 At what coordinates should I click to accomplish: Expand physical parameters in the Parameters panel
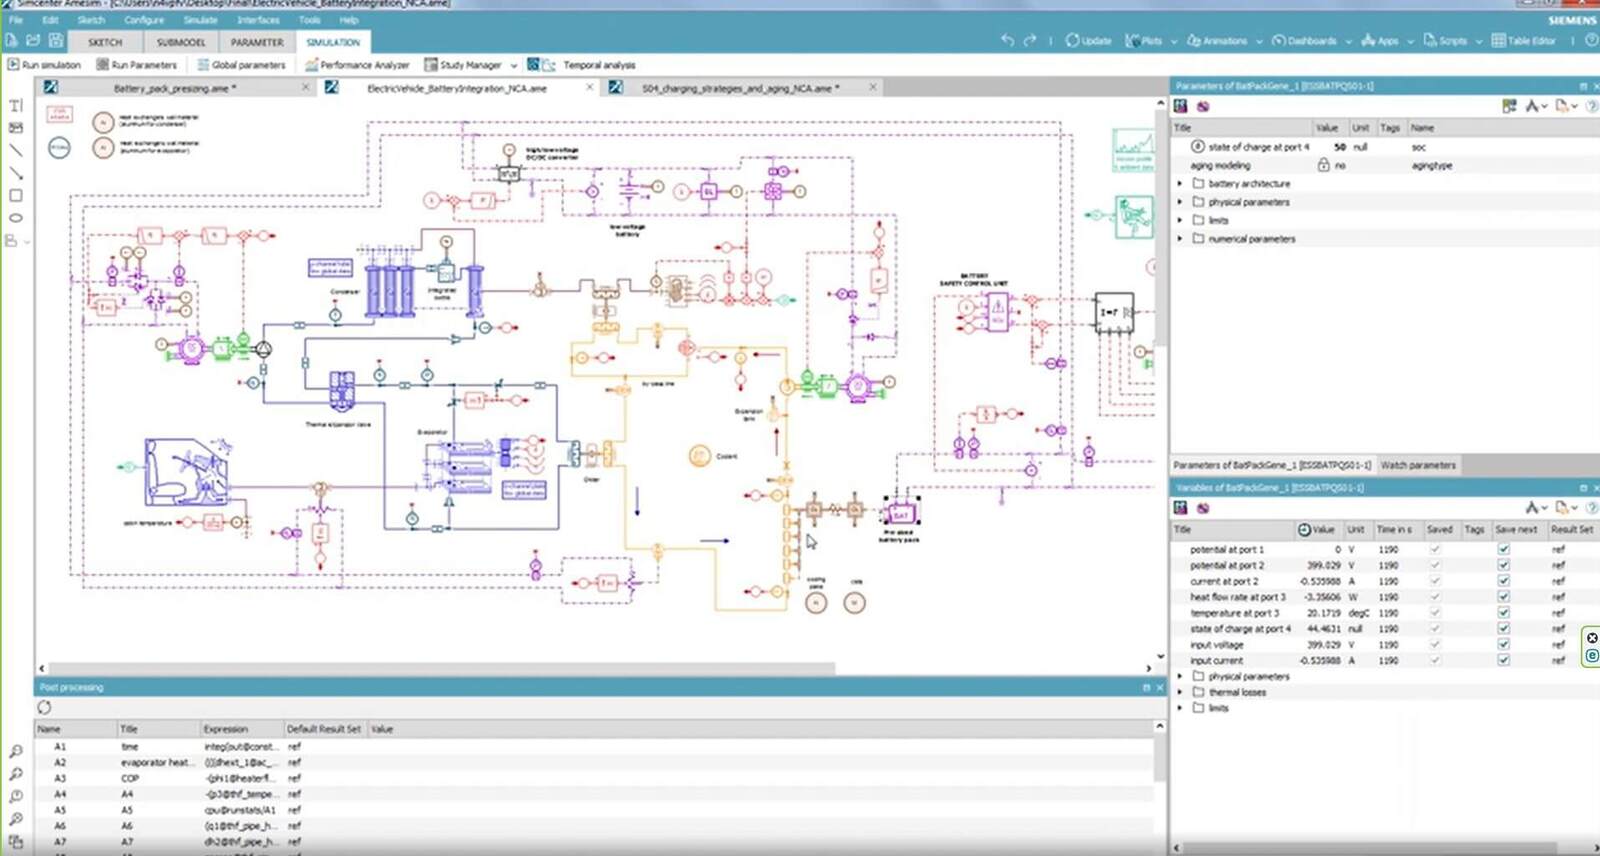pyautogui.click(x=1180, y=202)
